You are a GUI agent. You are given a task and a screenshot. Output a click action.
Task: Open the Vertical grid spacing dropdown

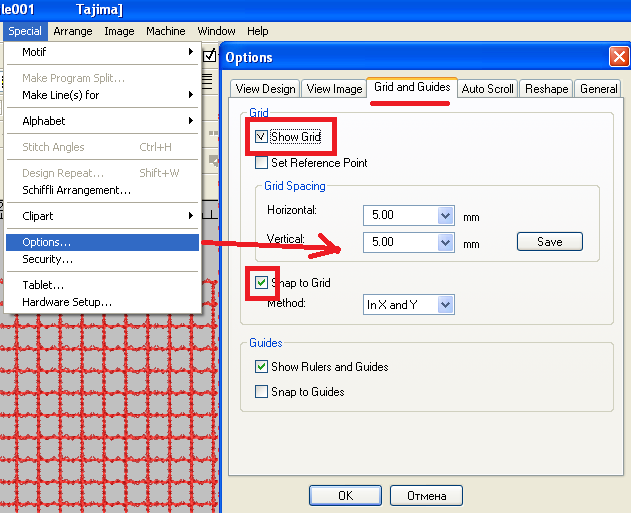[445, 242]
